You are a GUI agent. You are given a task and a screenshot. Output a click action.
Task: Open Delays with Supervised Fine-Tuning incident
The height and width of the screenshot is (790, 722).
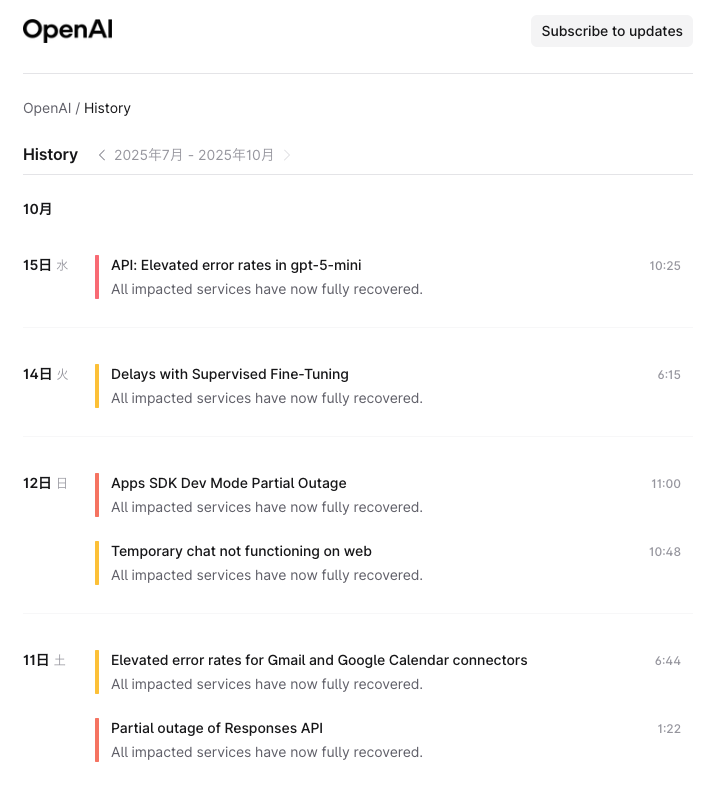click(230, 374)
